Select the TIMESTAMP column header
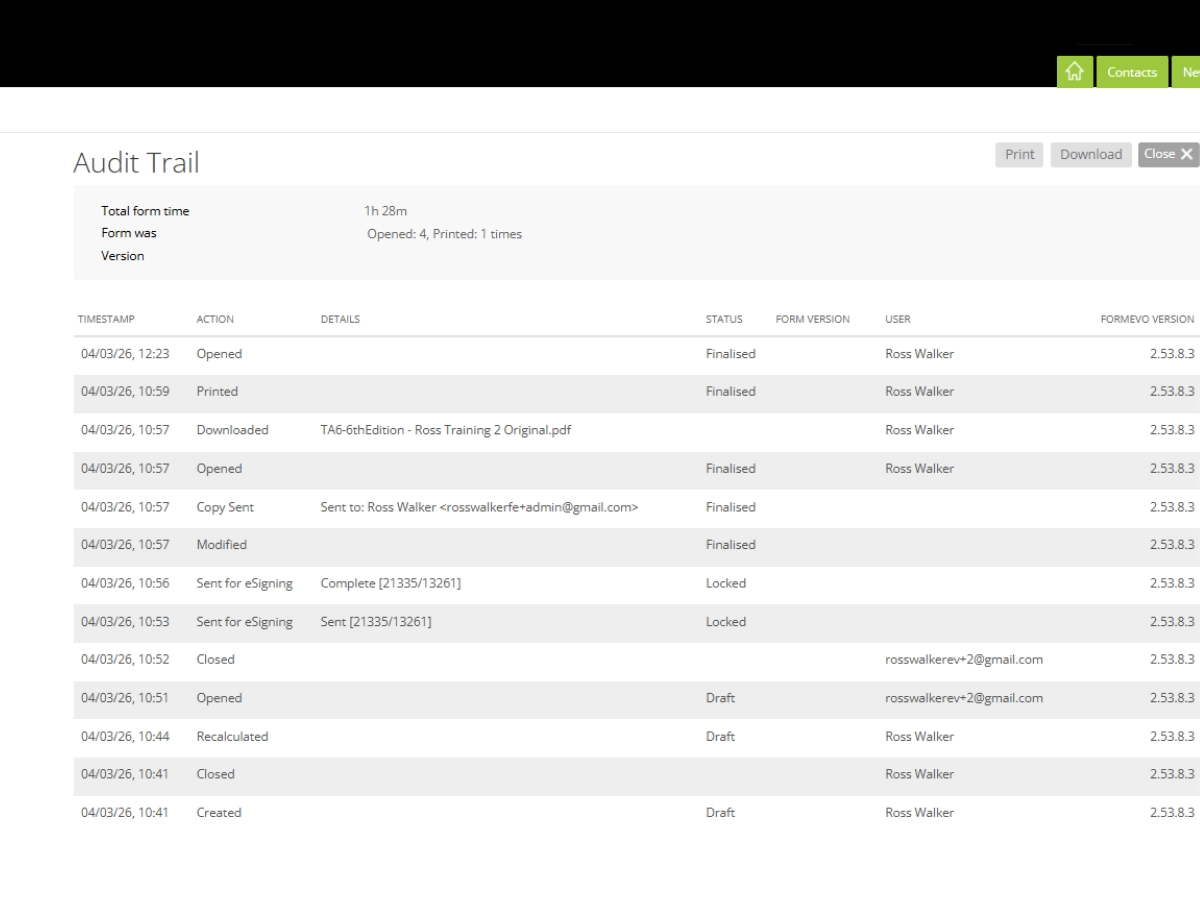1200x909 pixels. 106,319
